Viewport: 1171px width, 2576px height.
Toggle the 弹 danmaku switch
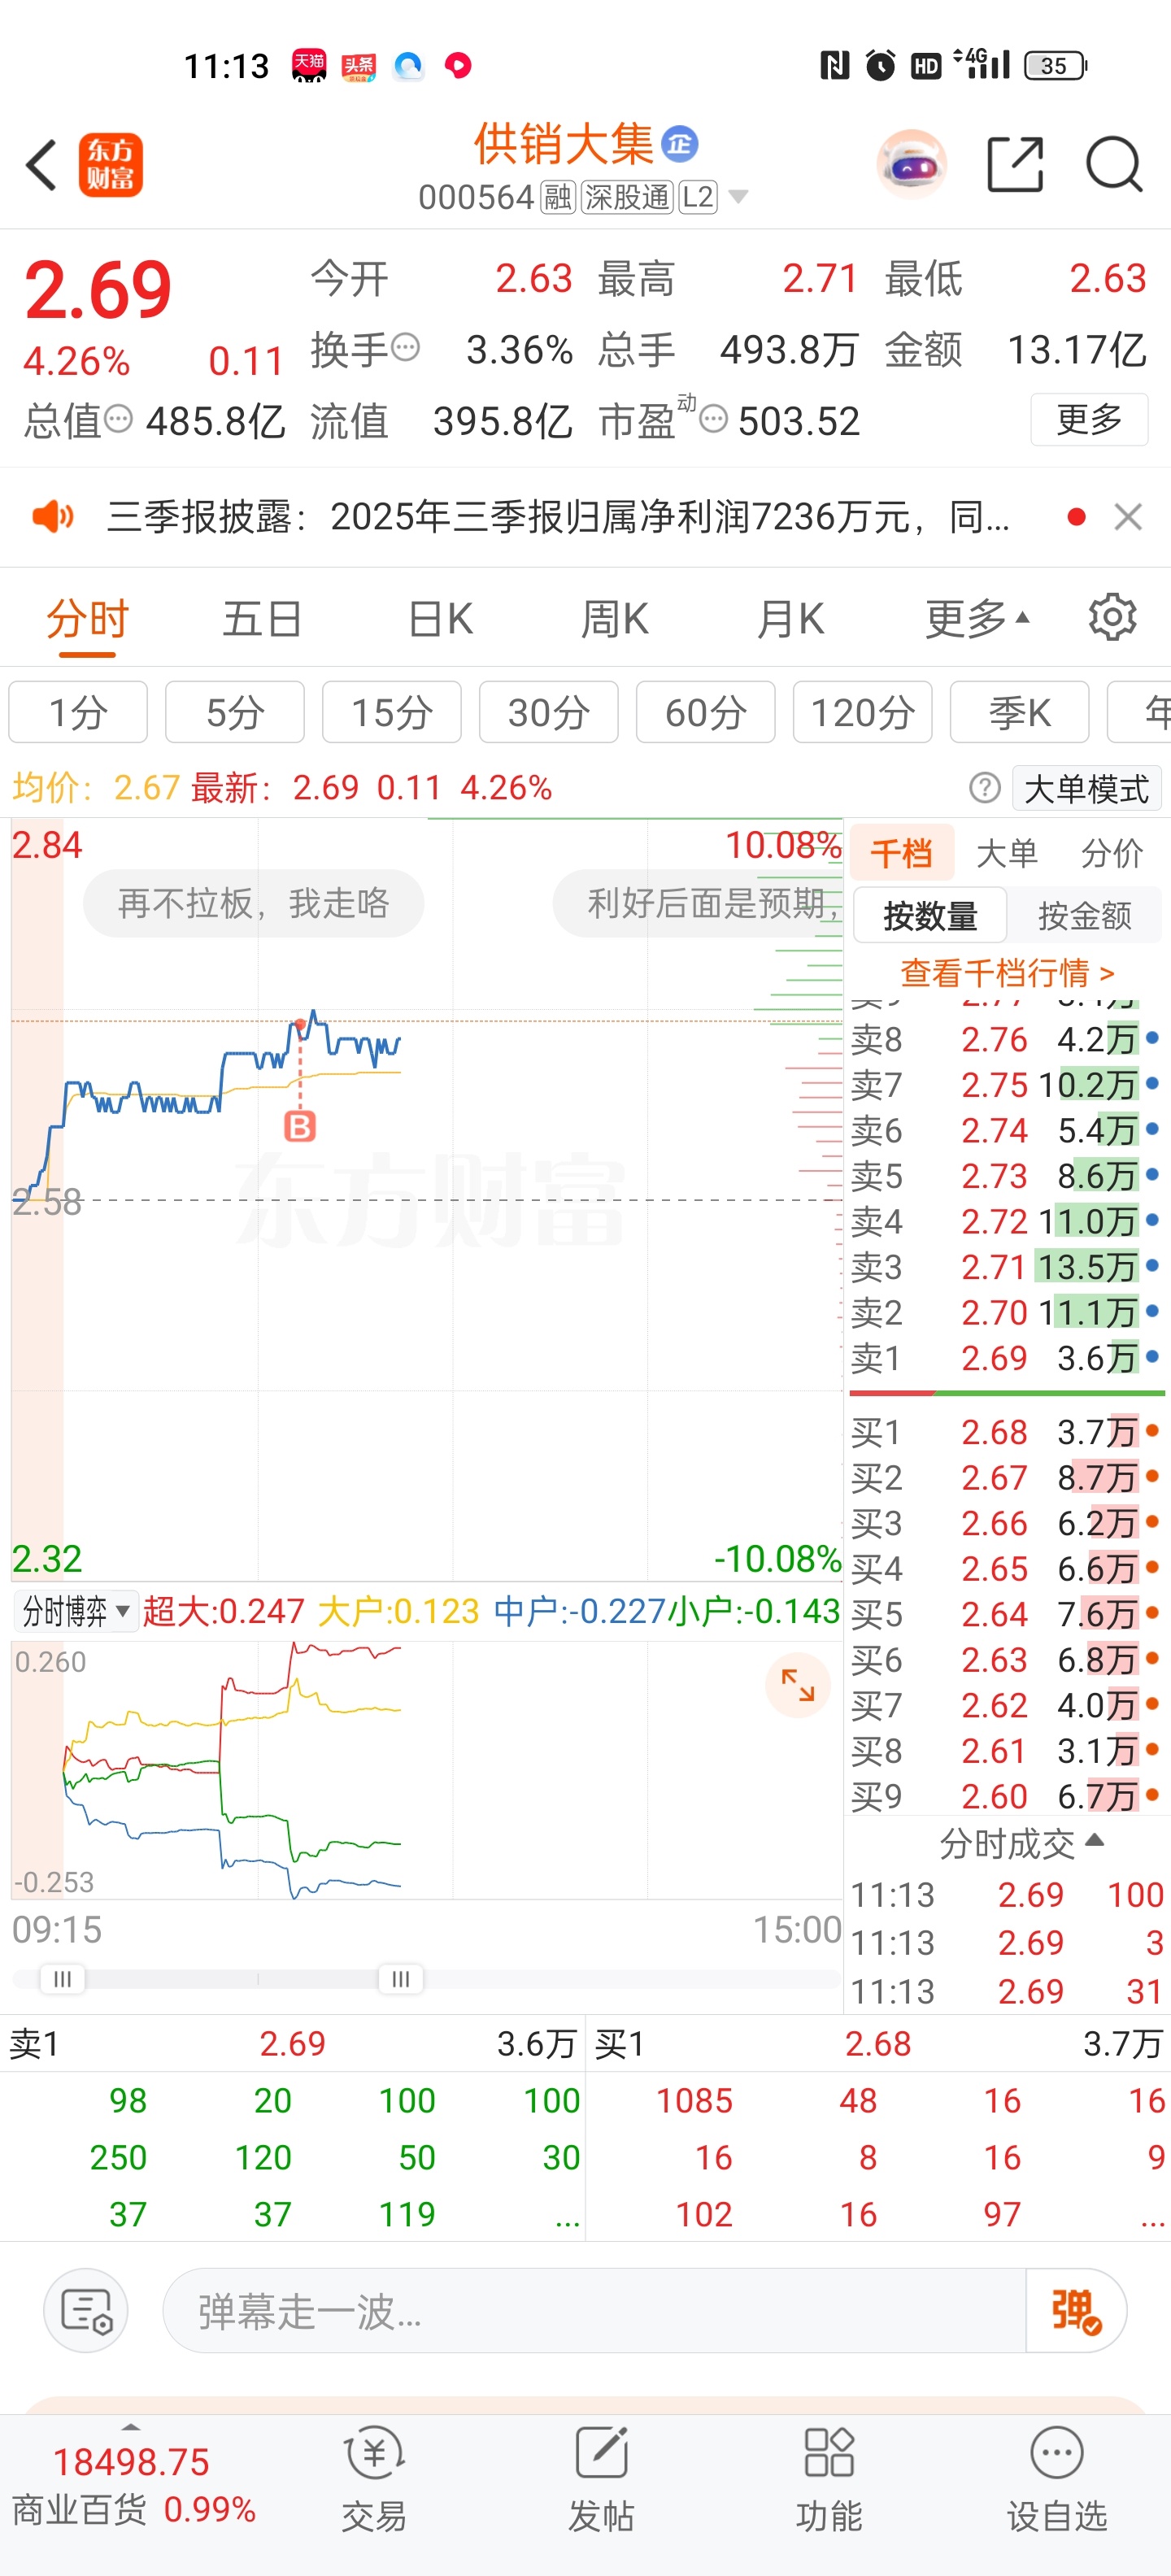tap(1075, 2311)
